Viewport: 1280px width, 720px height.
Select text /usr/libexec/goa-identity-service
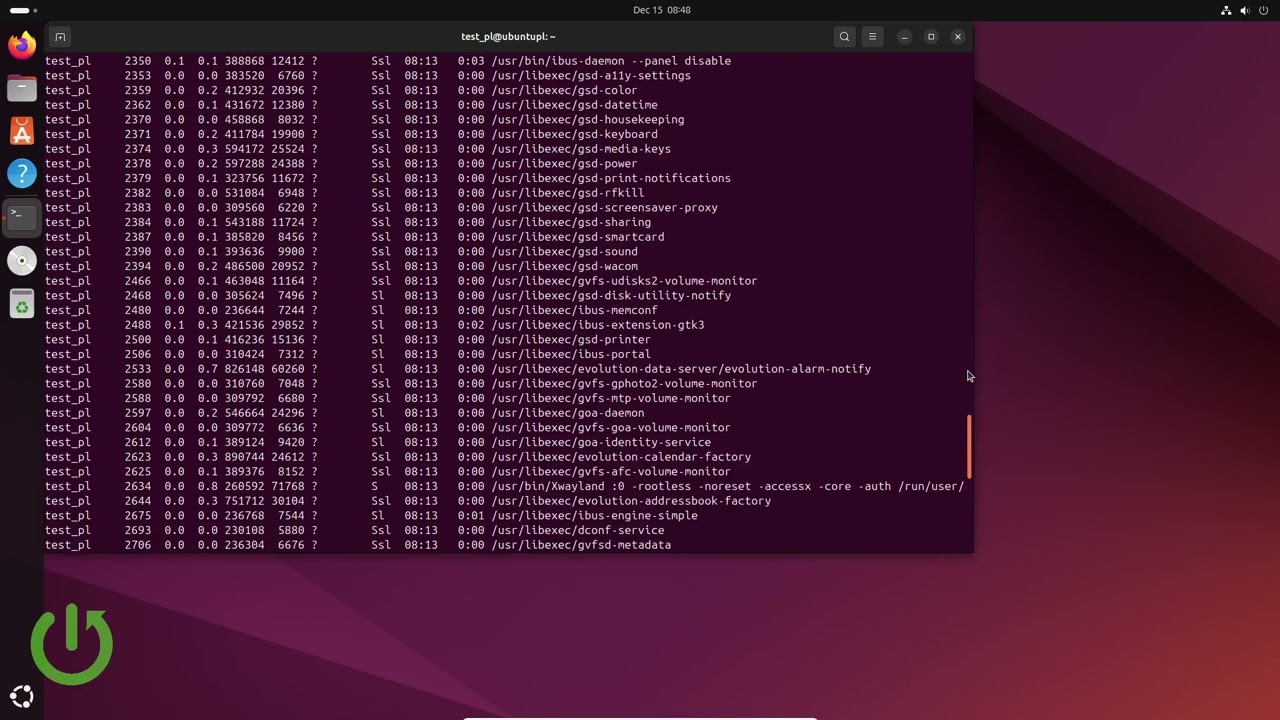click(x=601, y=442)
